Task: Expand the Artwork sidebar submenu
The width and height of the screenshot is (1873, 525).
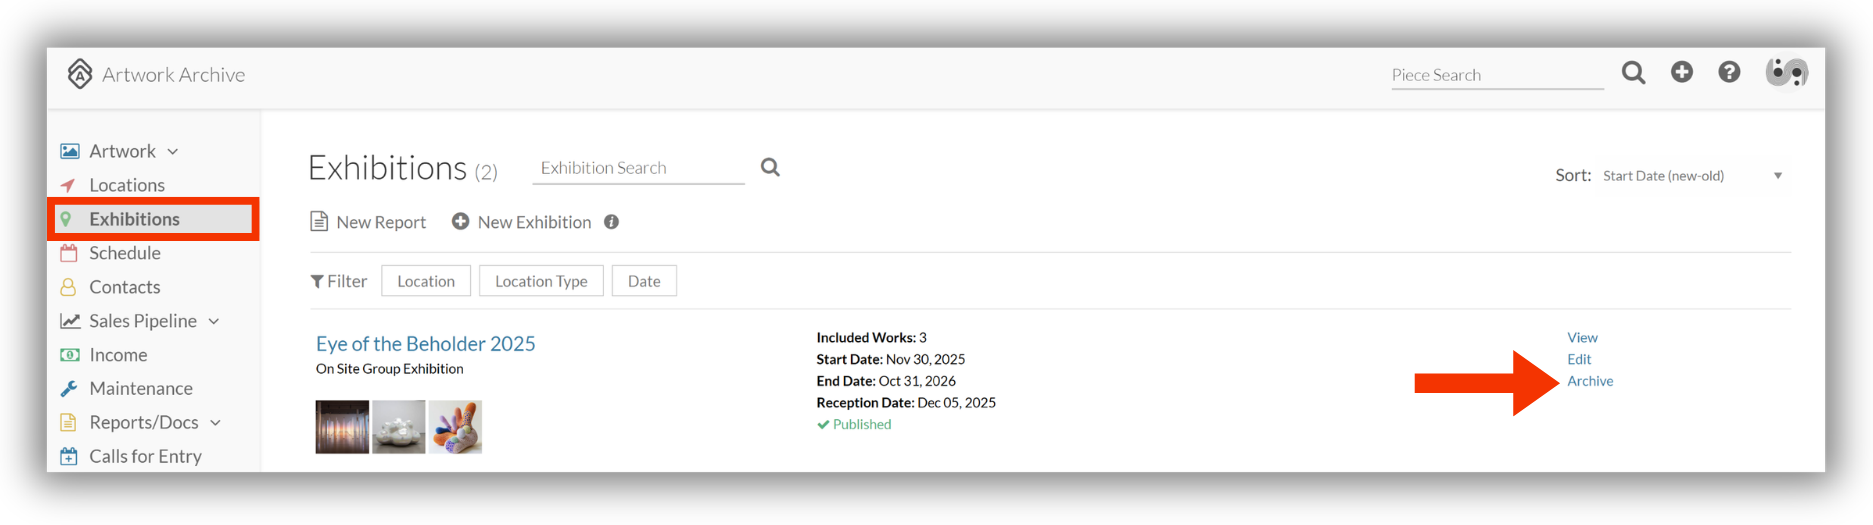Action: click(x=173, y=152)
